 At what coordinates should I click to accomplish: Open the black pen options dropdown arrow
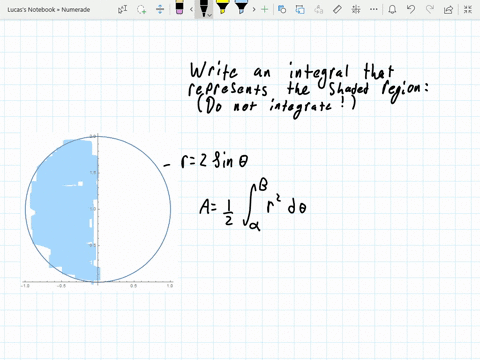click(209, 15)
